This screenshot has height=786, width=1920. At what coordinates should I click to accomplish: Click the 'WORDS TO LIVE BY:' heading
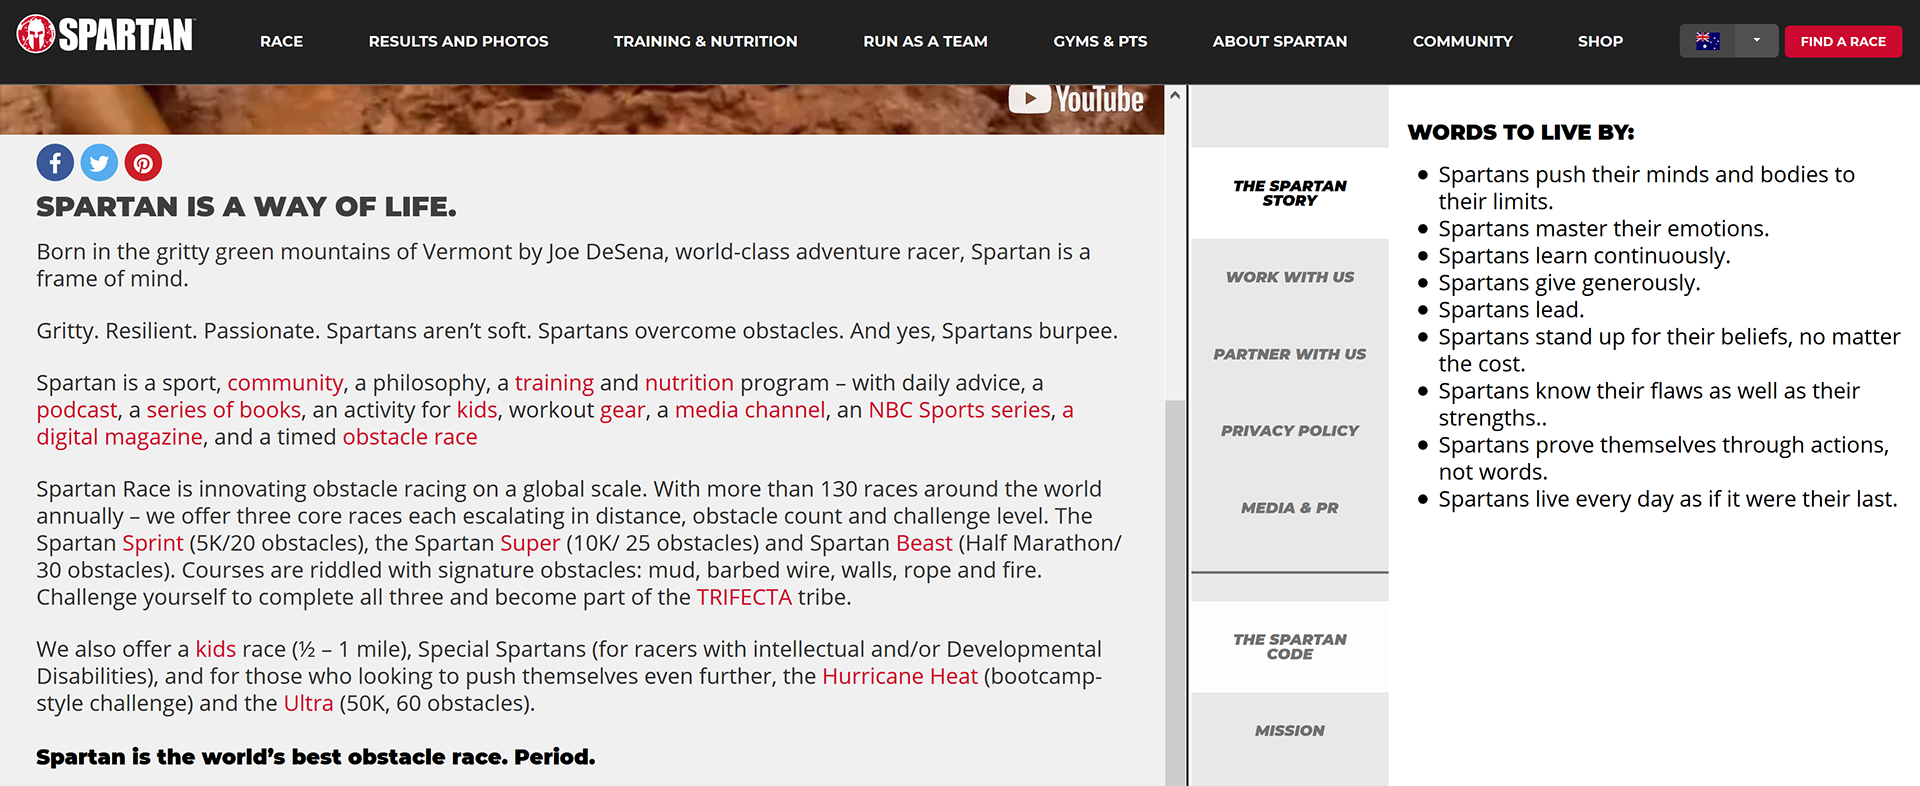(x=1521, y=132)
